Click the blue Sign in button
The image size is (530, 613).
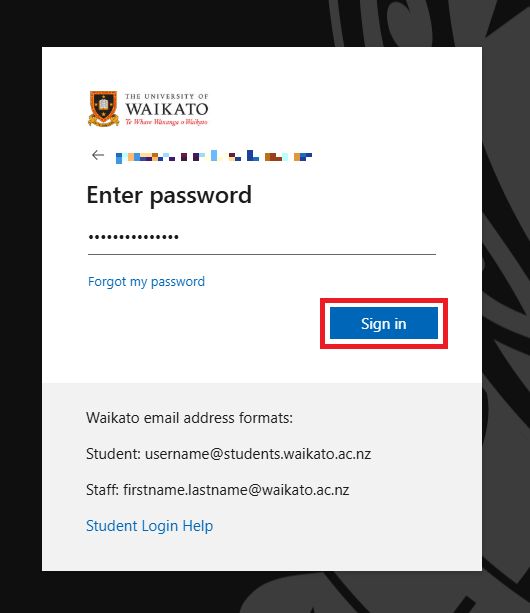[384, 323]
